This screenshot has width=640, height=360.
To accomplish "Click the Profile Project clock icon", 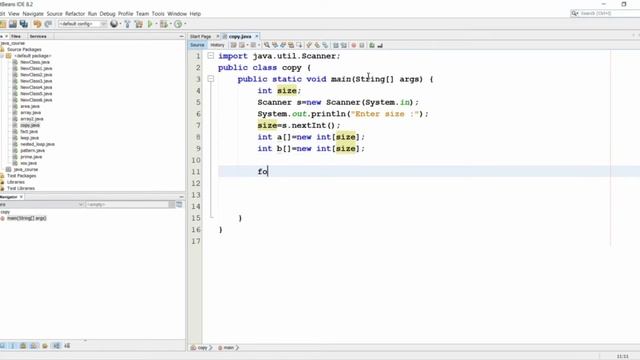I will tap(178, 24).
